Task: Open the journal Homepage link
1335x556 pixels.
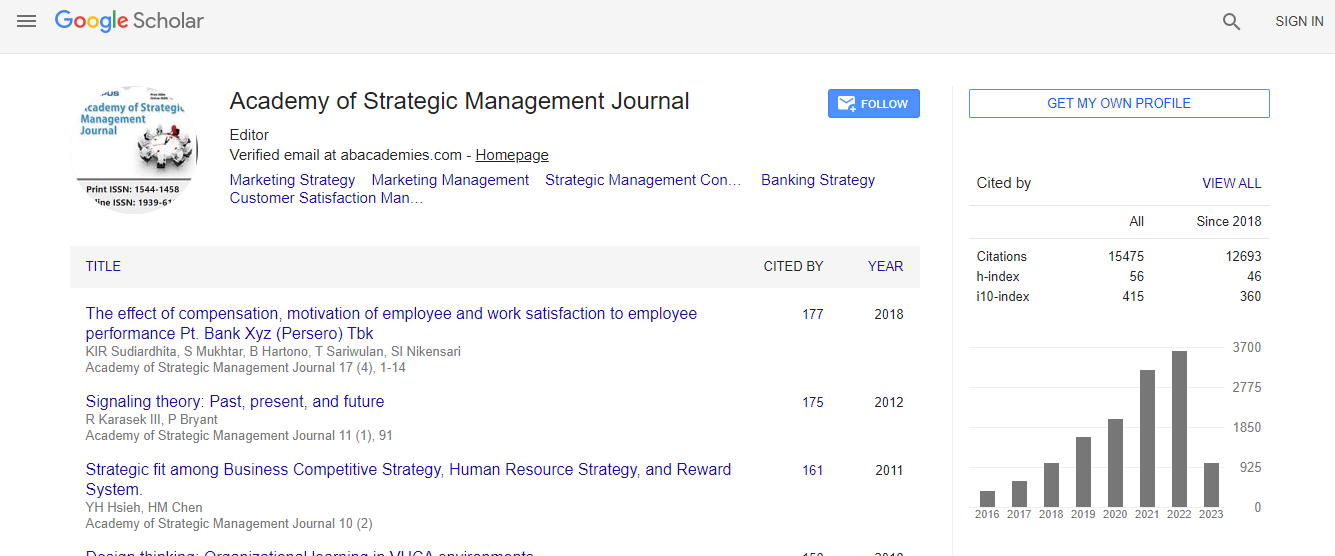Action: coord(512,155)
